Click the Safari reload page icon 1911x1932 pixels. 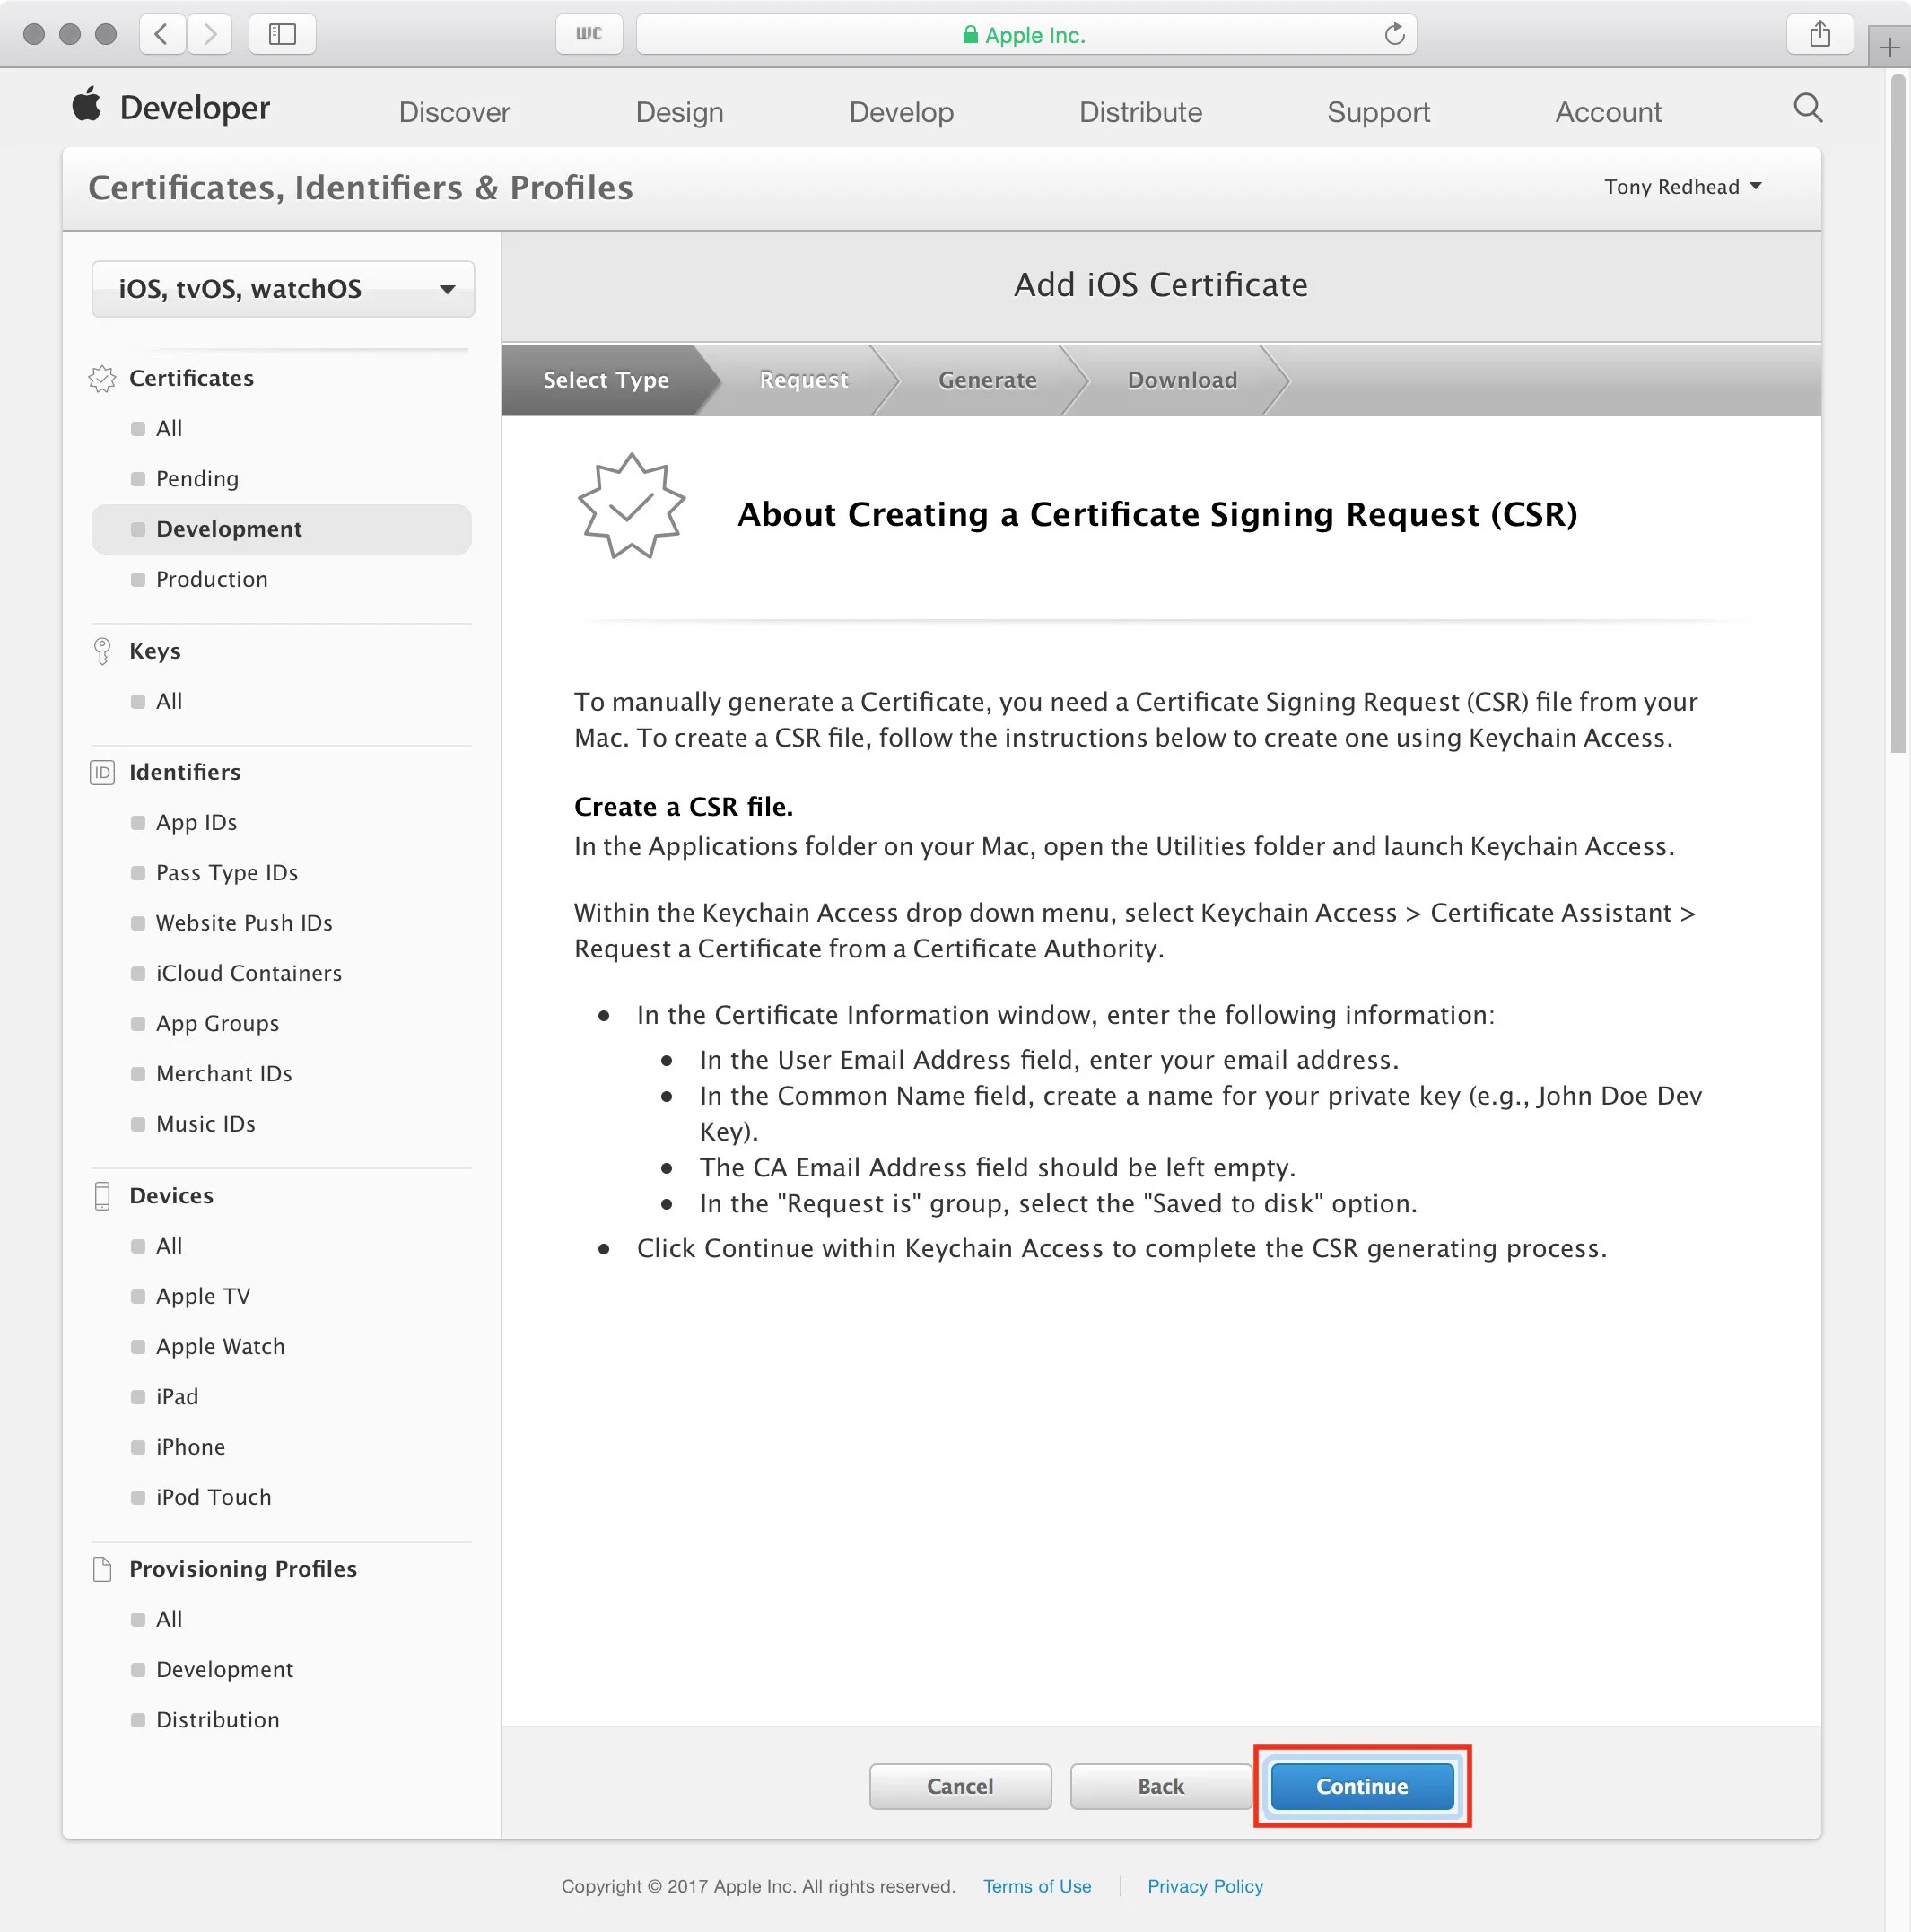point(1394,35)
